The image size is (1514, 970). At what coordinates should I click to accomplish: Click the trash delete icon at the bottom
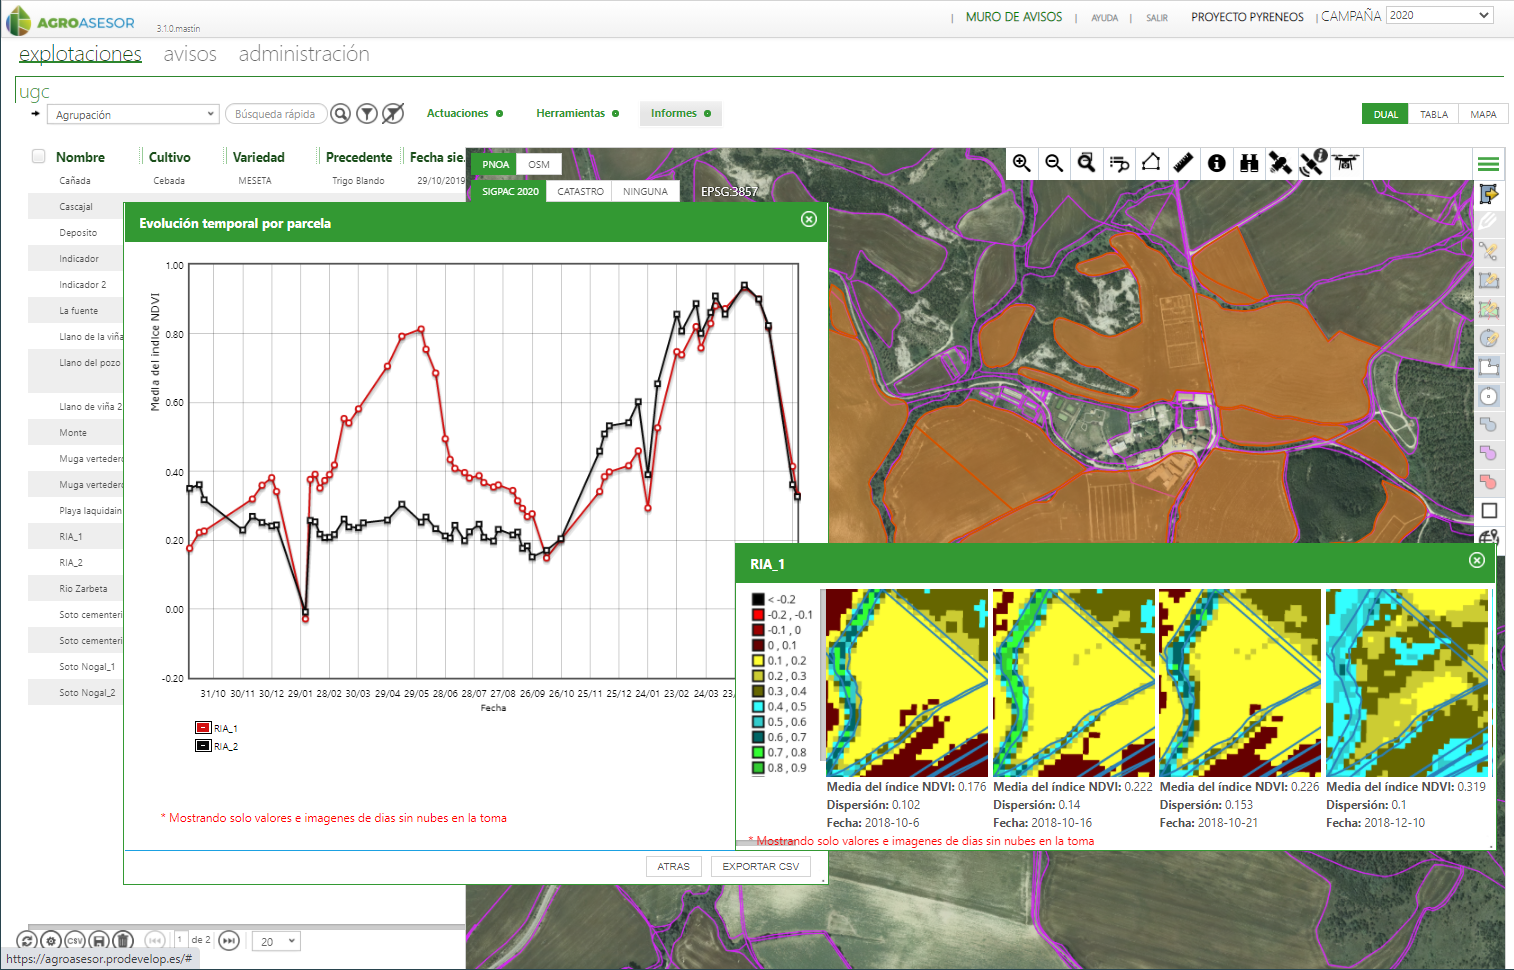click(x=123, y=941)
